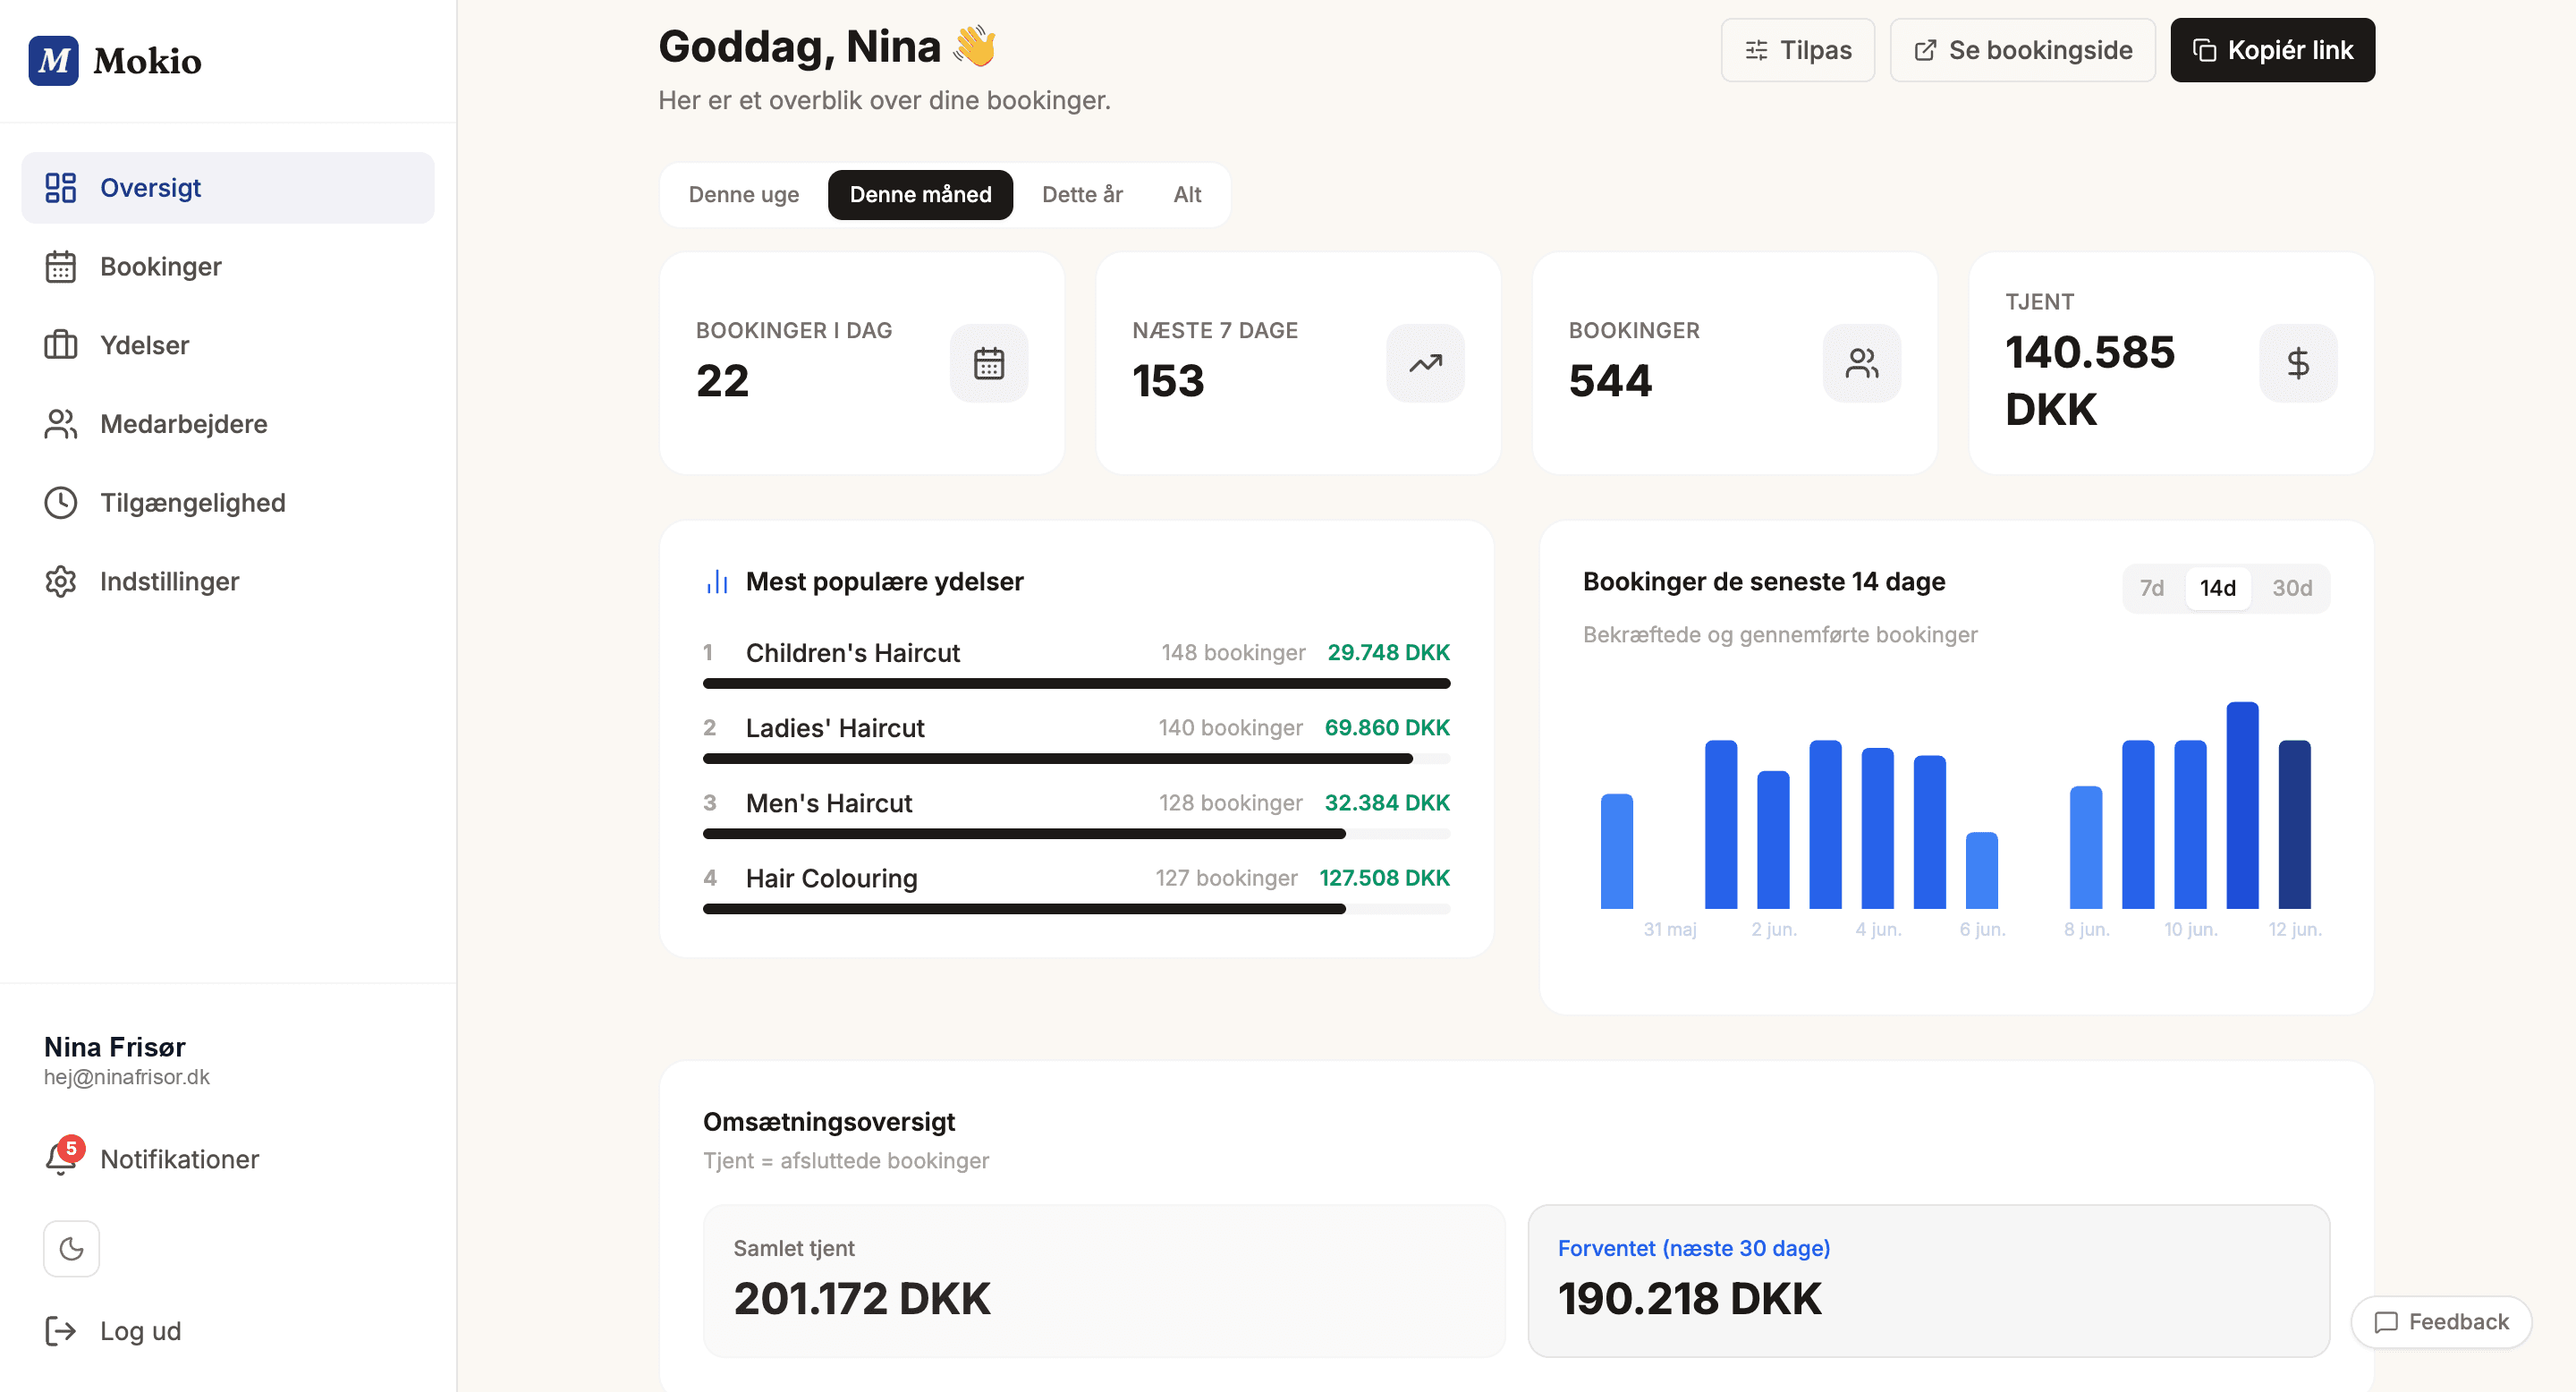
Task: Click the Kopiér link button
Action: [2272, 50]
